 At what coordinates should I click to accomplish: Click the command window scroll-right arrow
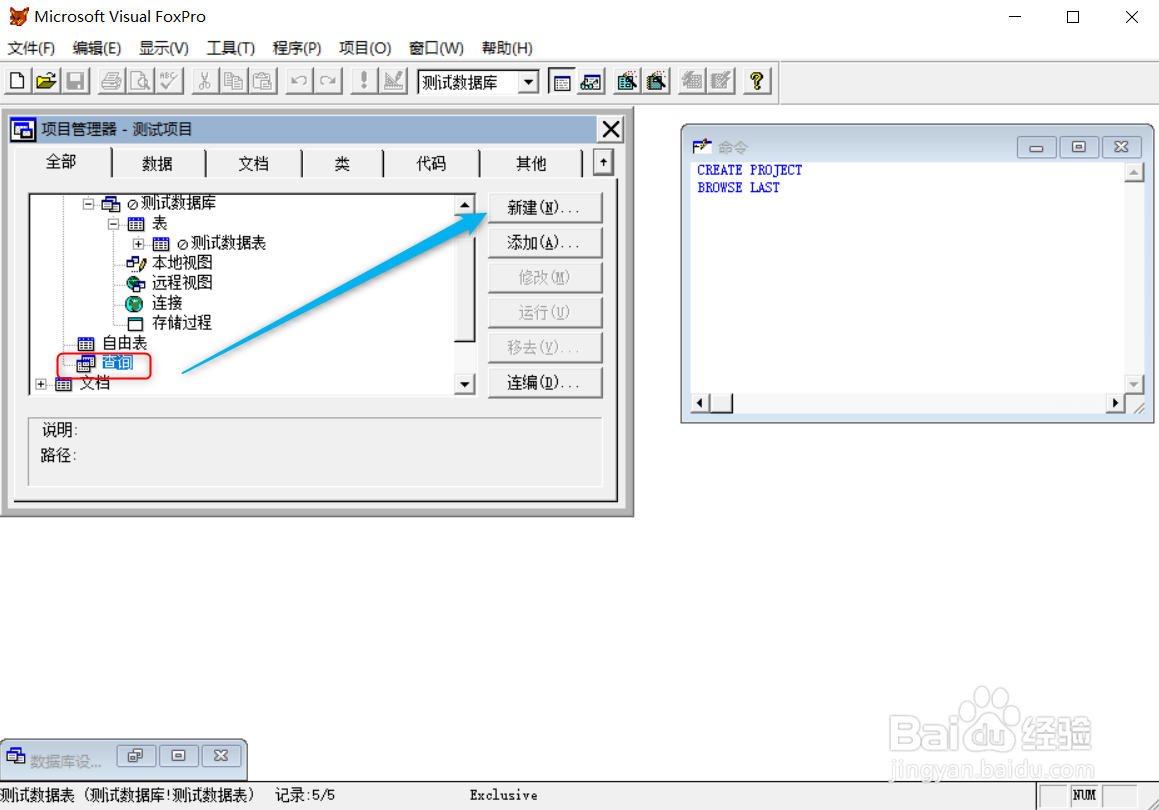(1115, 403)
